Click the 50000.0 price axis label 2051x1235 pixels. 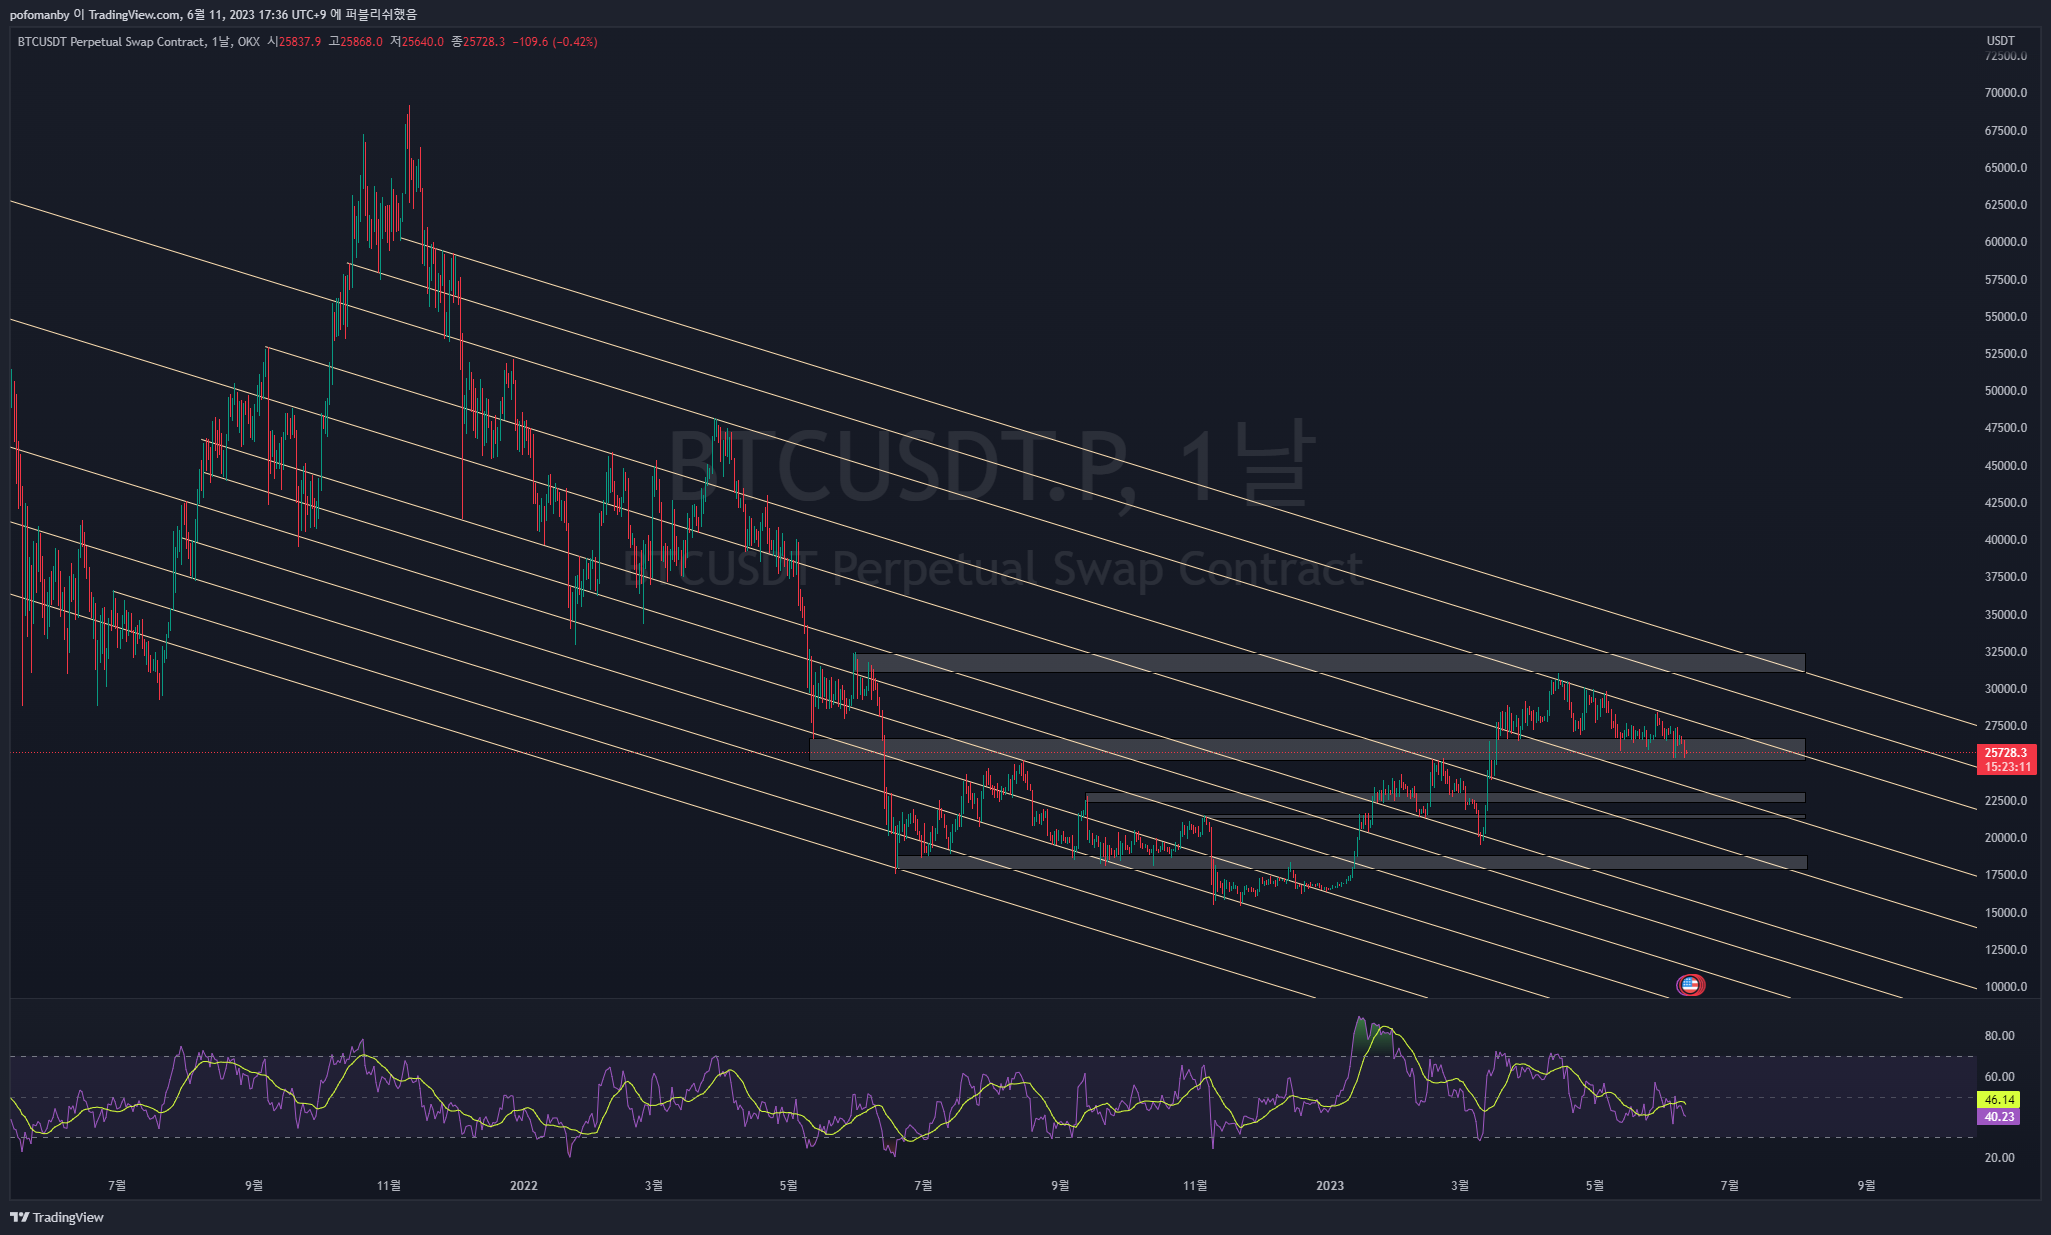point(2006,391)
